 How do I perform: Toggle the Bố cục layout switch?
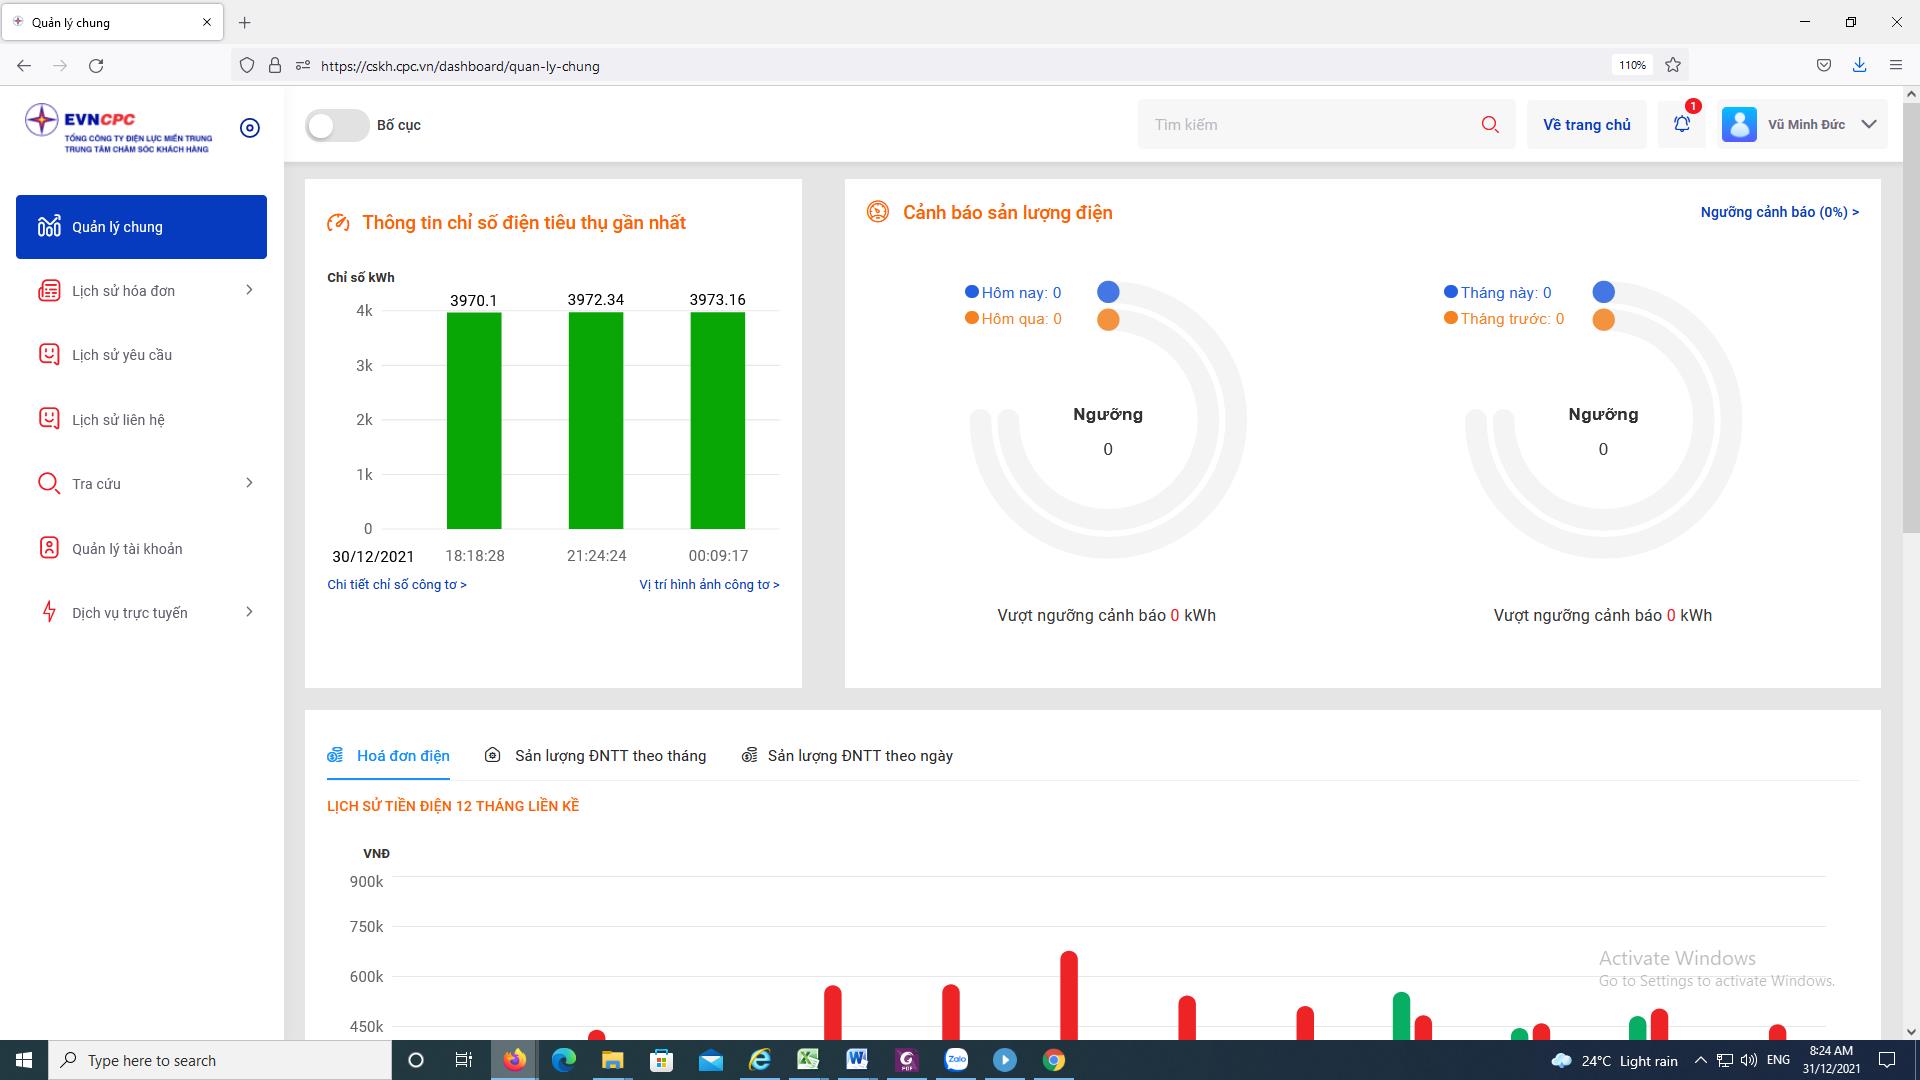point(337,125)
